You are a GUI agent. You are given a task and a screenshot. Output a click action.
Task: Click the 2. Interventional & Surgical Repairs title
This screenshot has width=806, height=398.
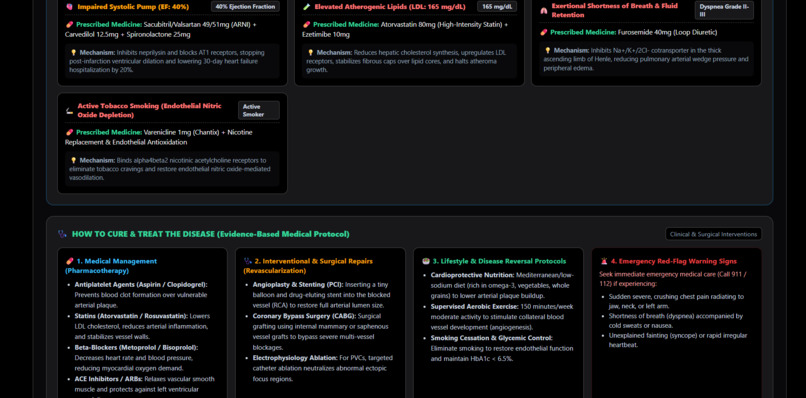click(308, 266)
